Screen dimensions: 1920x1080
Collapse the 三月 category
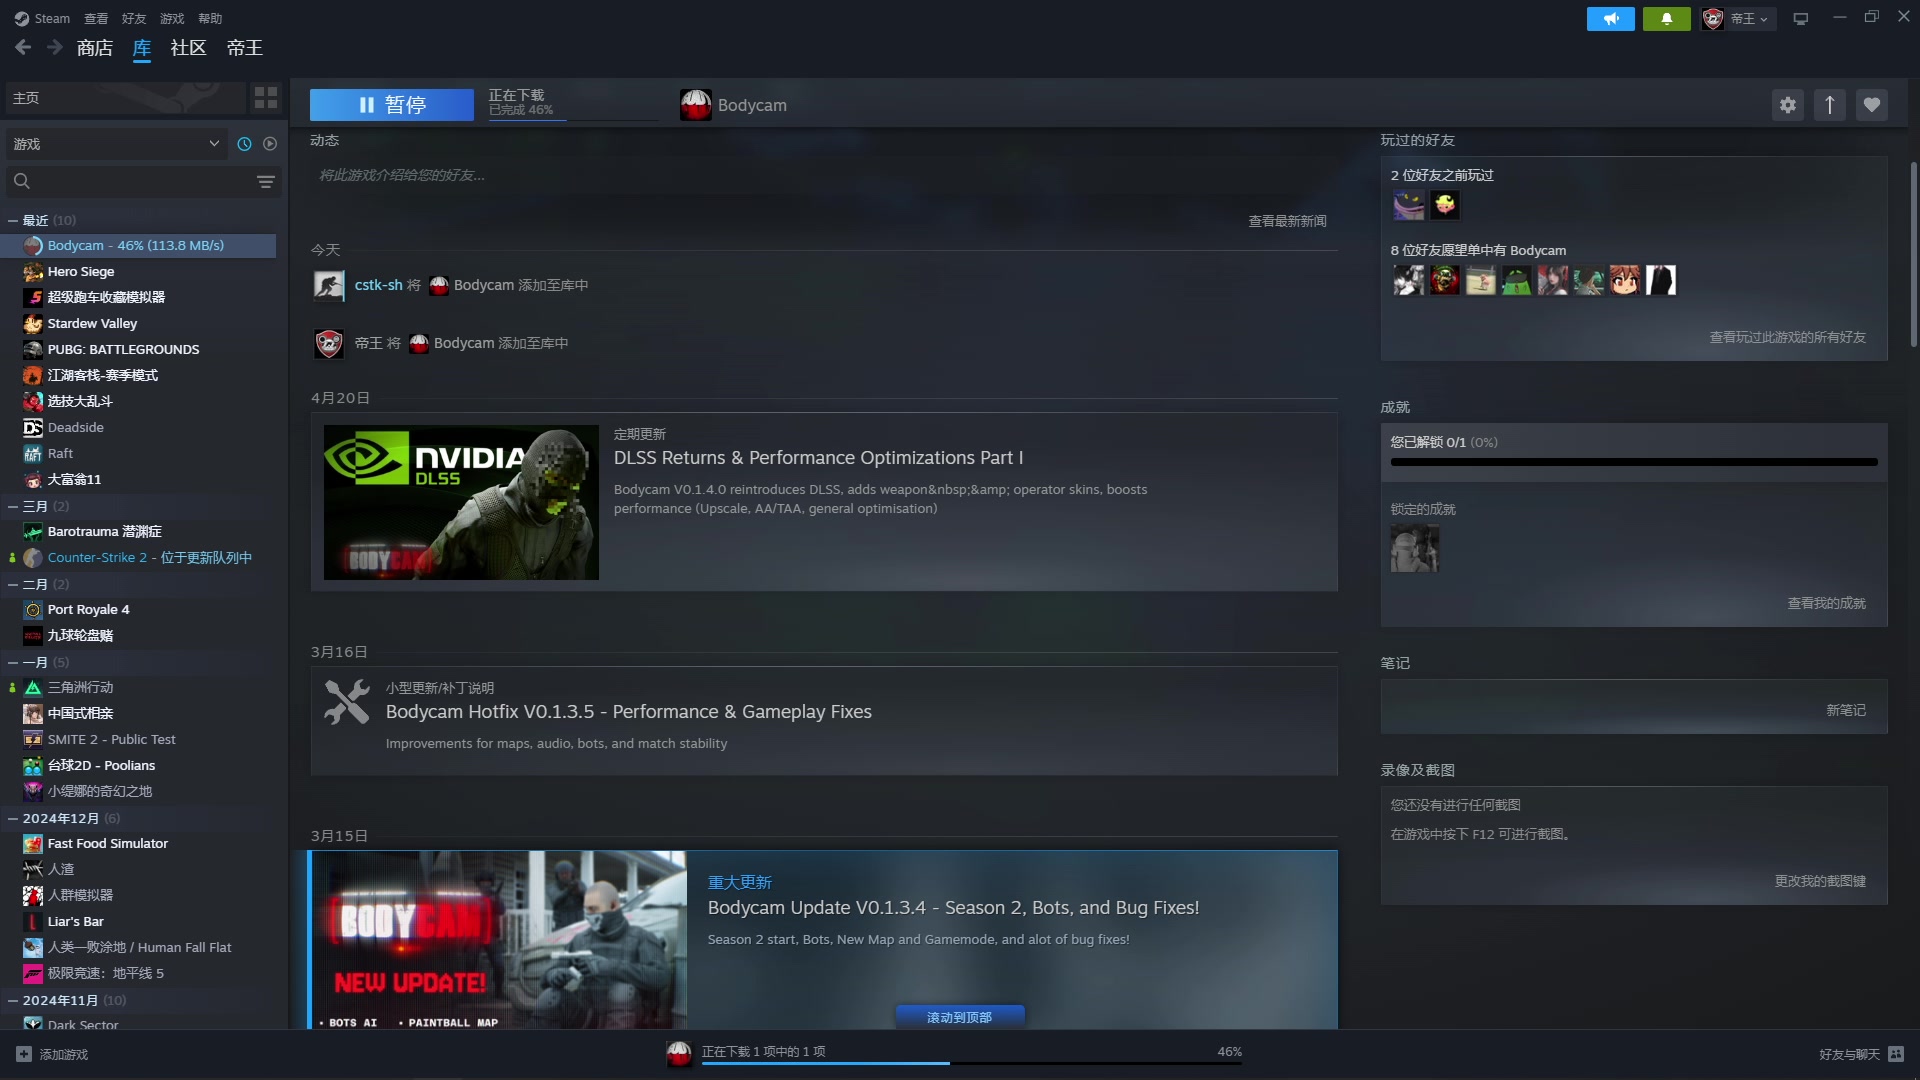14,506
